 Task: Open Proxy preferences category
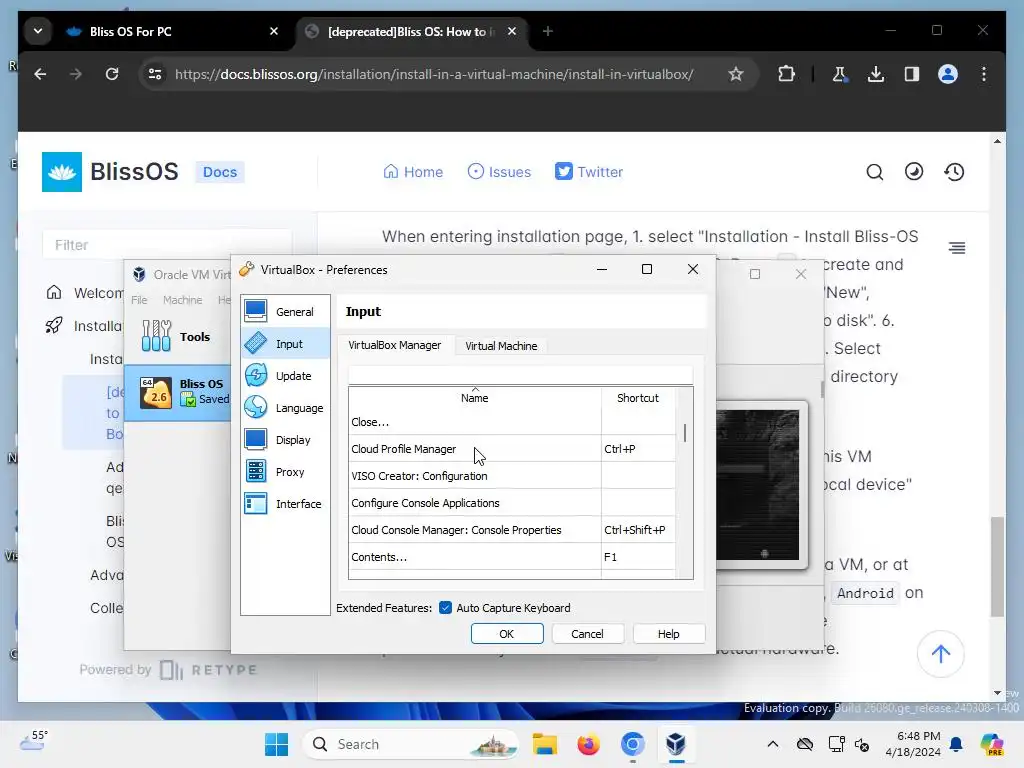pos(285,472)
